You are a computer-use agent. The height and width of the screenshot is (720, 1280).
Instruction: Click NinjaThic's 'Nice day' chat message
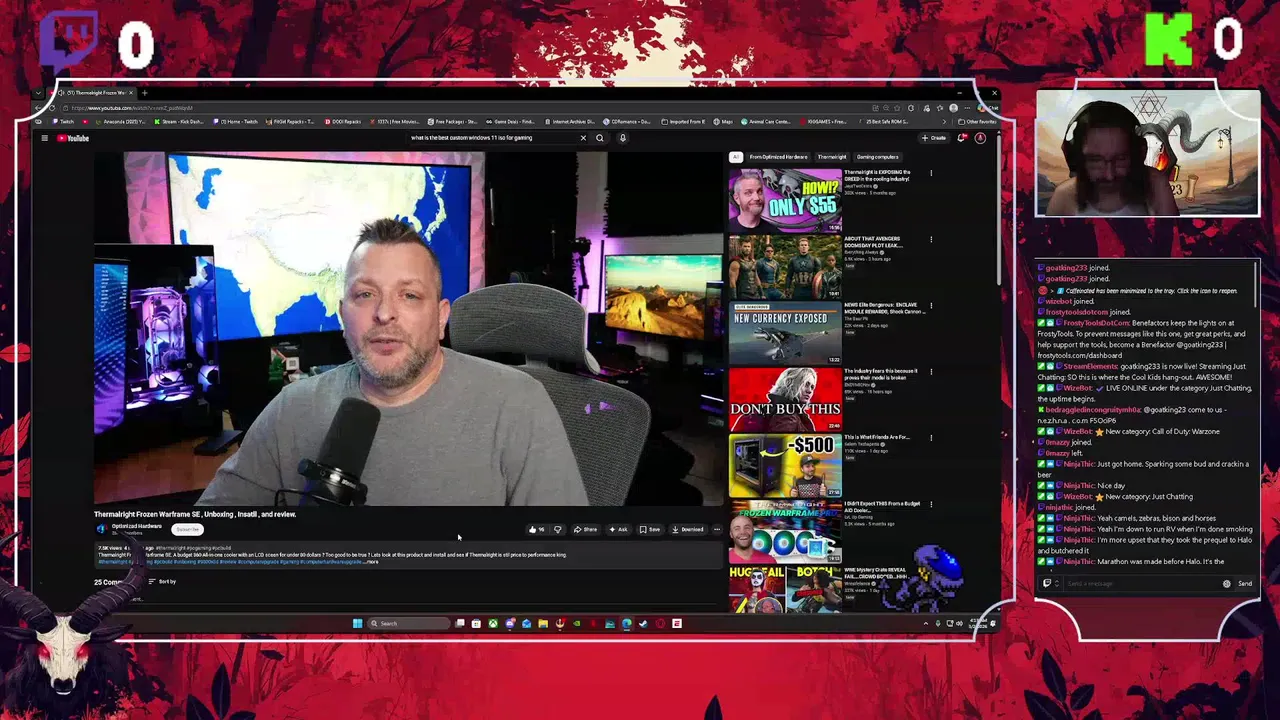(1111, 486)
